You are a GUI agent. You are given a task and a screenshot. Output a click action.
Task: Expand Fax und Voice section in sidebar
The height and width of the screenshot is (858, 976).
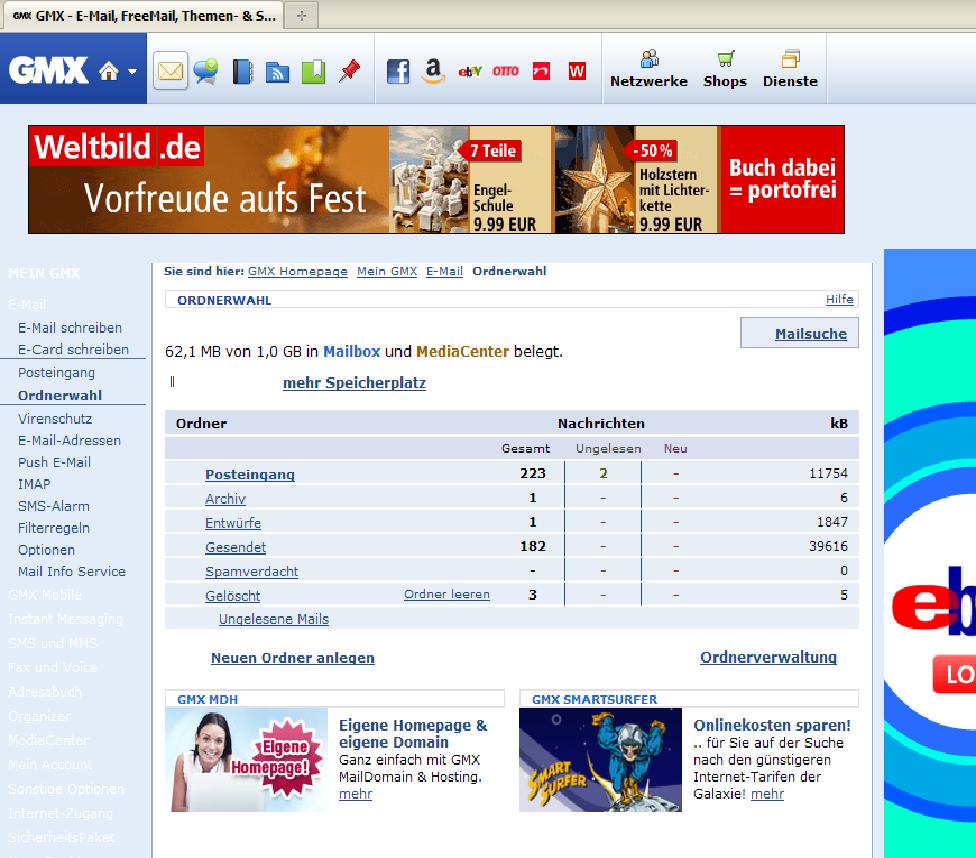tap(53, 667)
